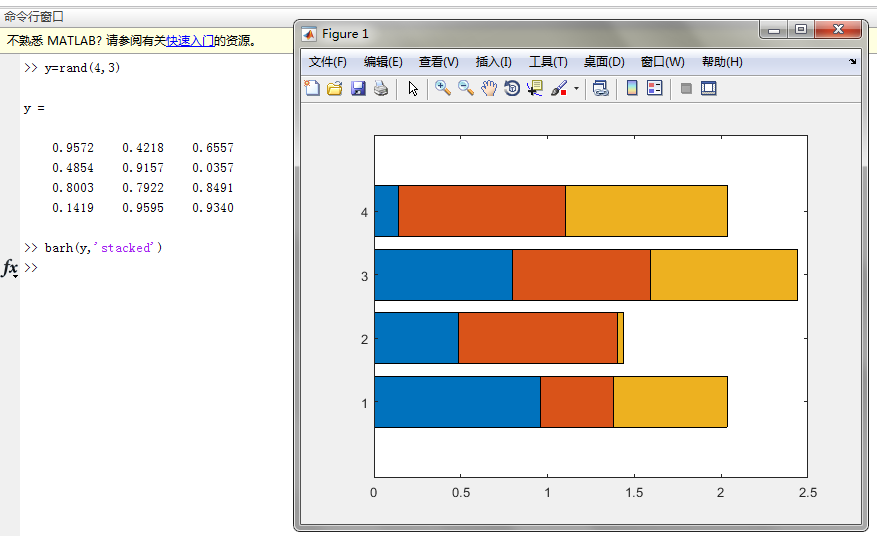Click the value 0.9595 in matrix output

click(x=143, y=208)
